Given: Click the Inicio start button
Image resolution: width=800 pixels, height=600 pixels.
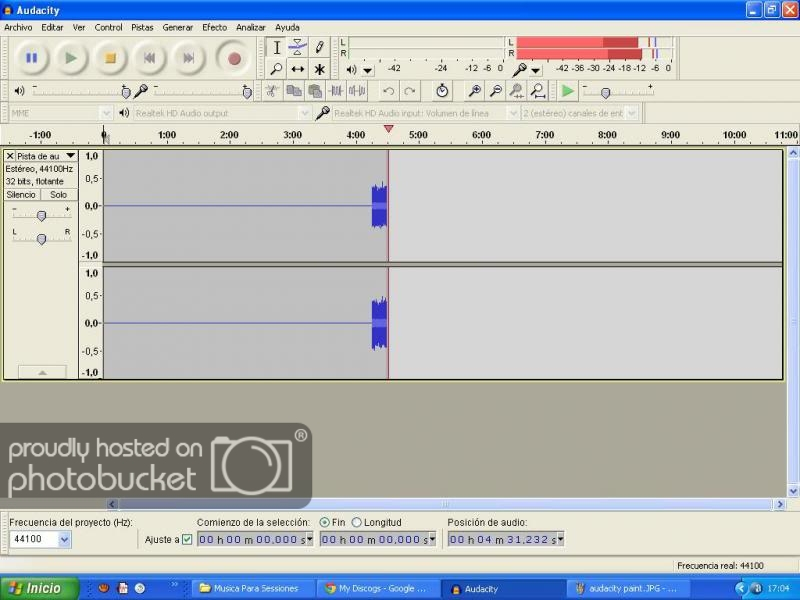Looking at the screenshot, I should pos(39,588).
